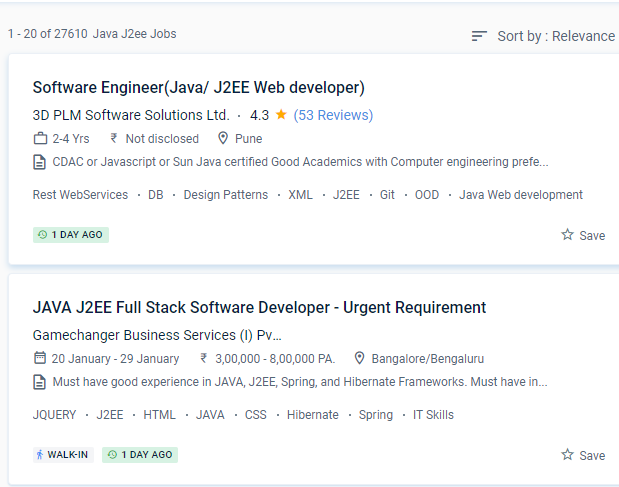This screenshot has width=619, height=487.
Task: Save the Full Stack Developer job
Action: 583,455
